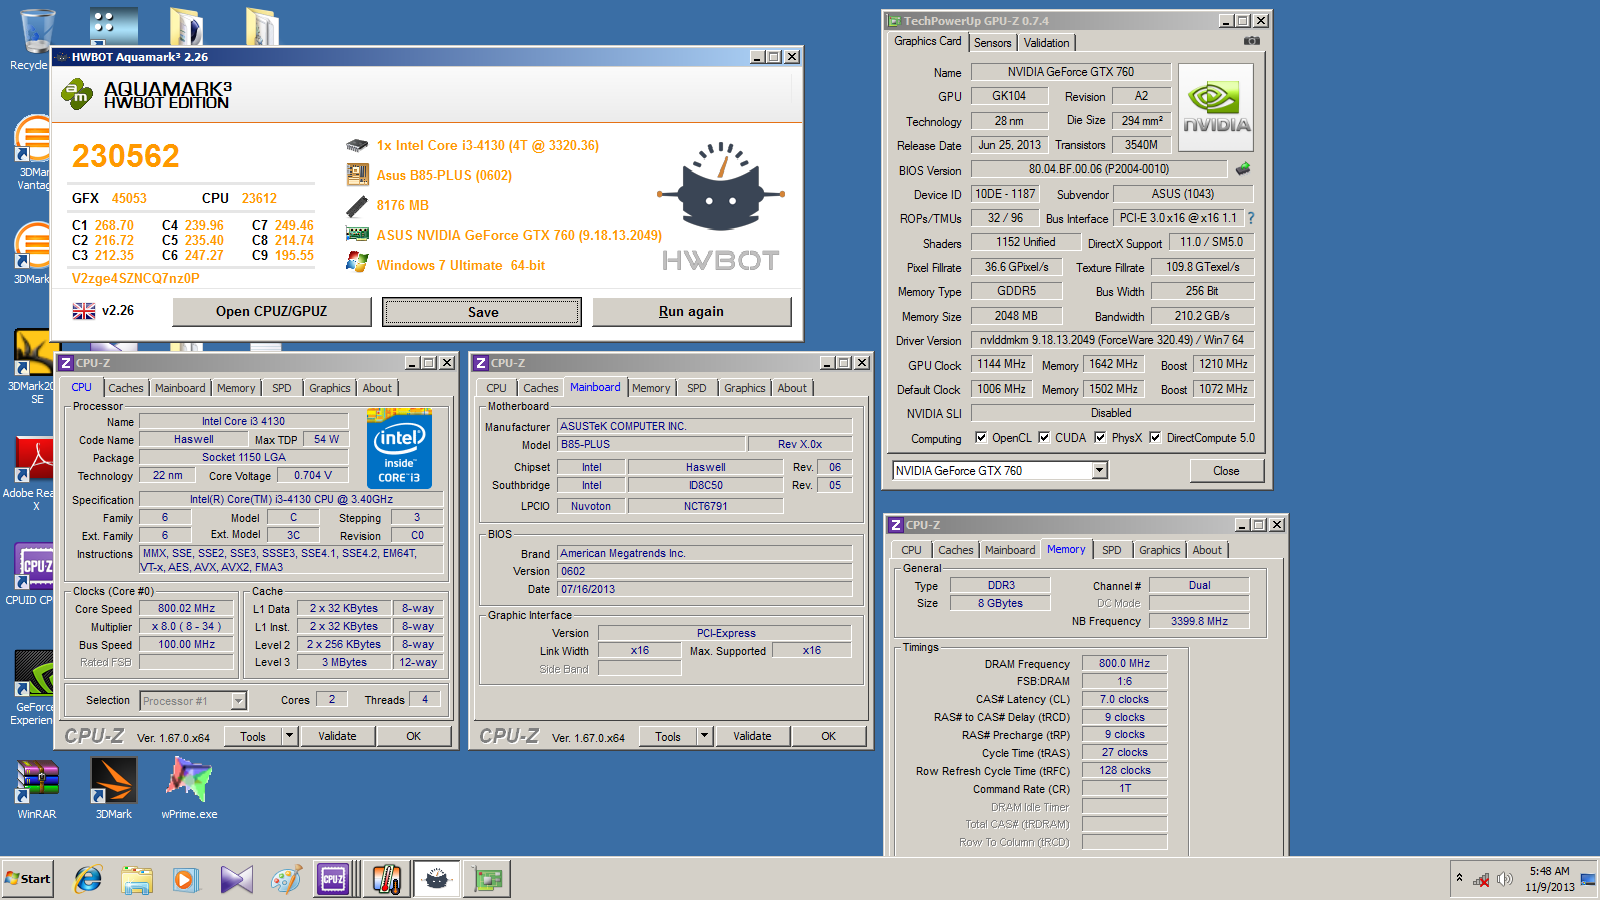
Task: Click the Run again button
Action: (x=692, y=312)
